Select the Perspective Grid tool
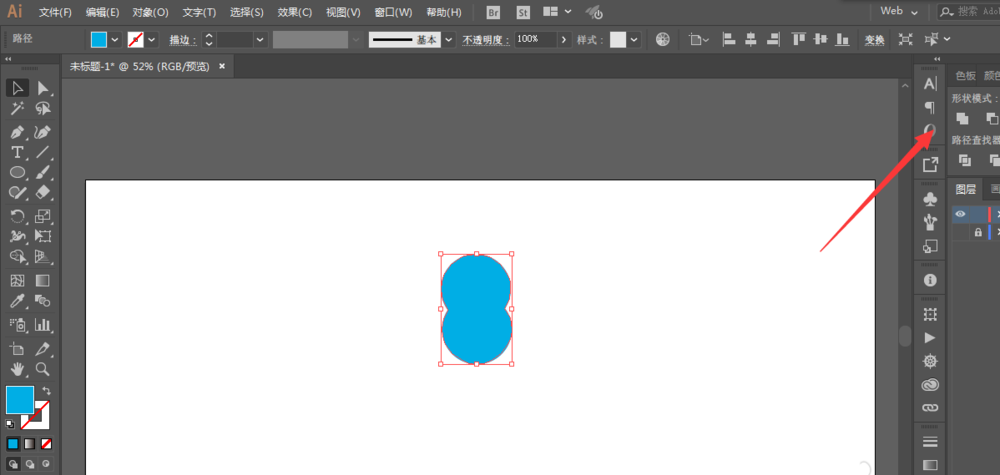 (43, 256)
